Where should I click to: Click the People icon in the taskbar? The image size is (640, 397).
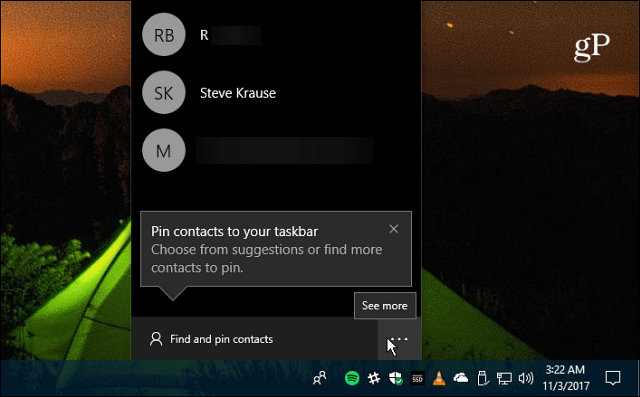coord(320,378)
